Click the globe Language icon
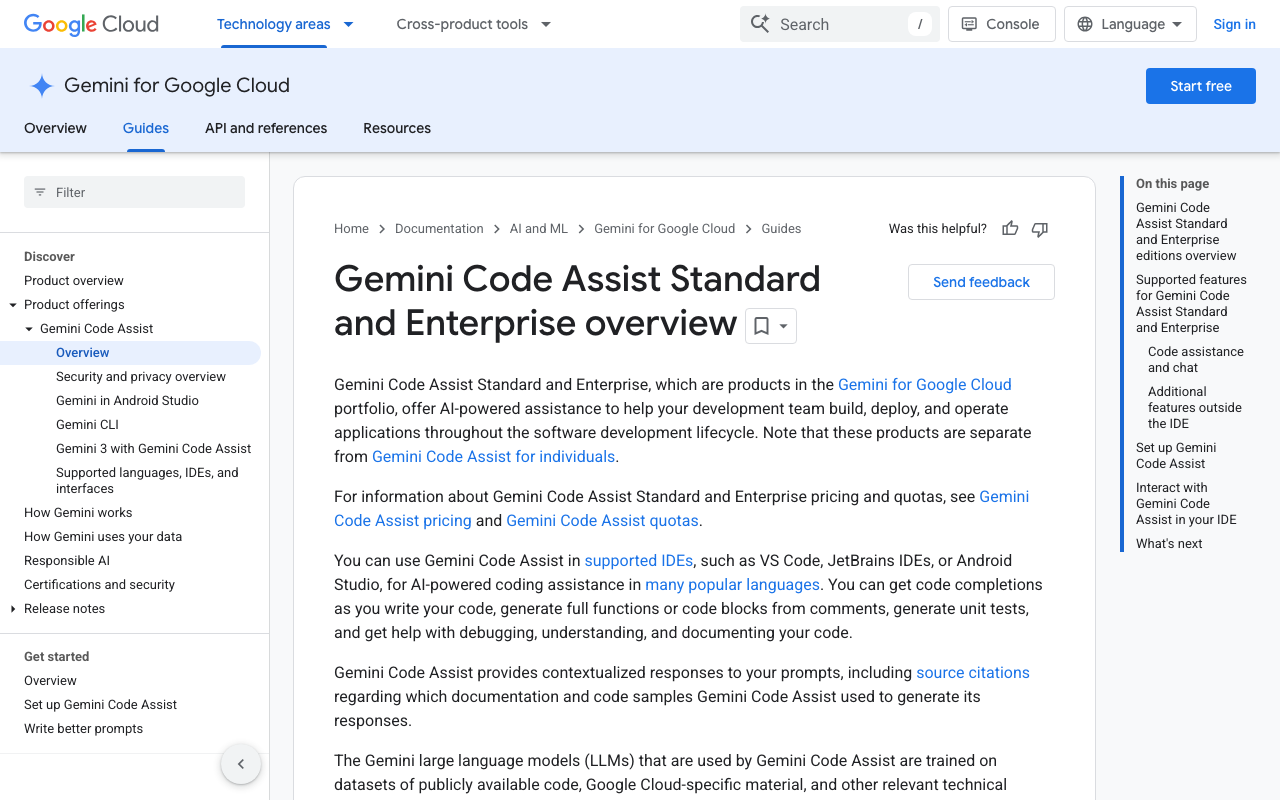The height and width of the screenshot is (800, 1280). pyautogui.click(x=1085, y=24)
